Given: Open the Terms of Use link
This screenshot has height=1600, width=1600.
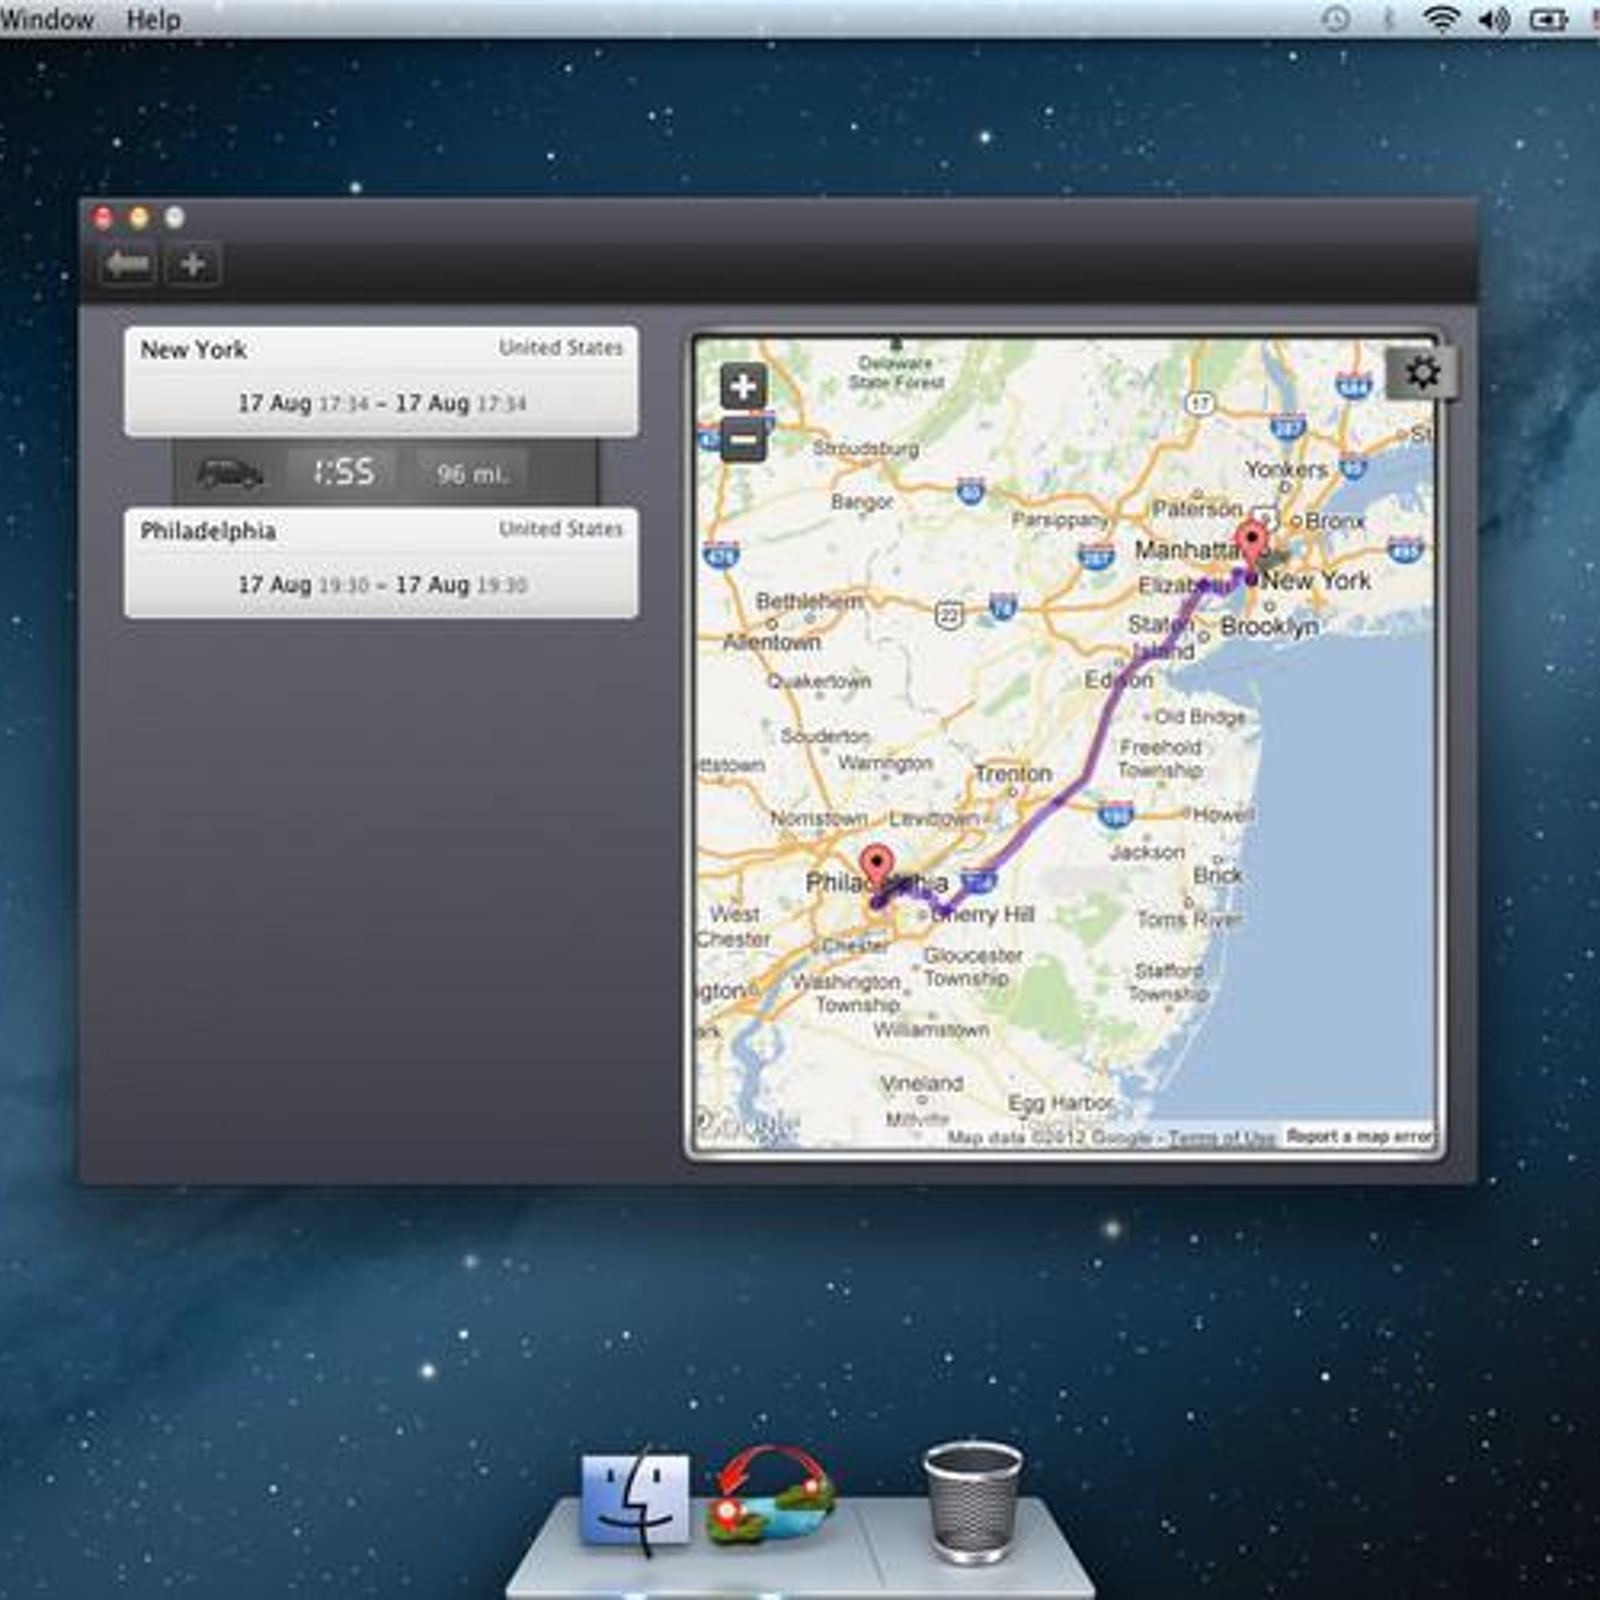Looking at the screenshot, I should (x=1221, y=1137).
